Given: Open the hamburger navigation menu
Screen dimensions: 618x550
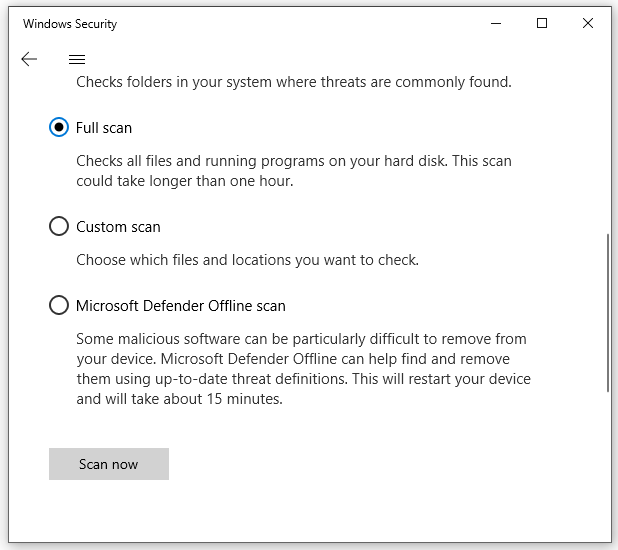Looking at the screenshot, I should (x=77, y=60).
